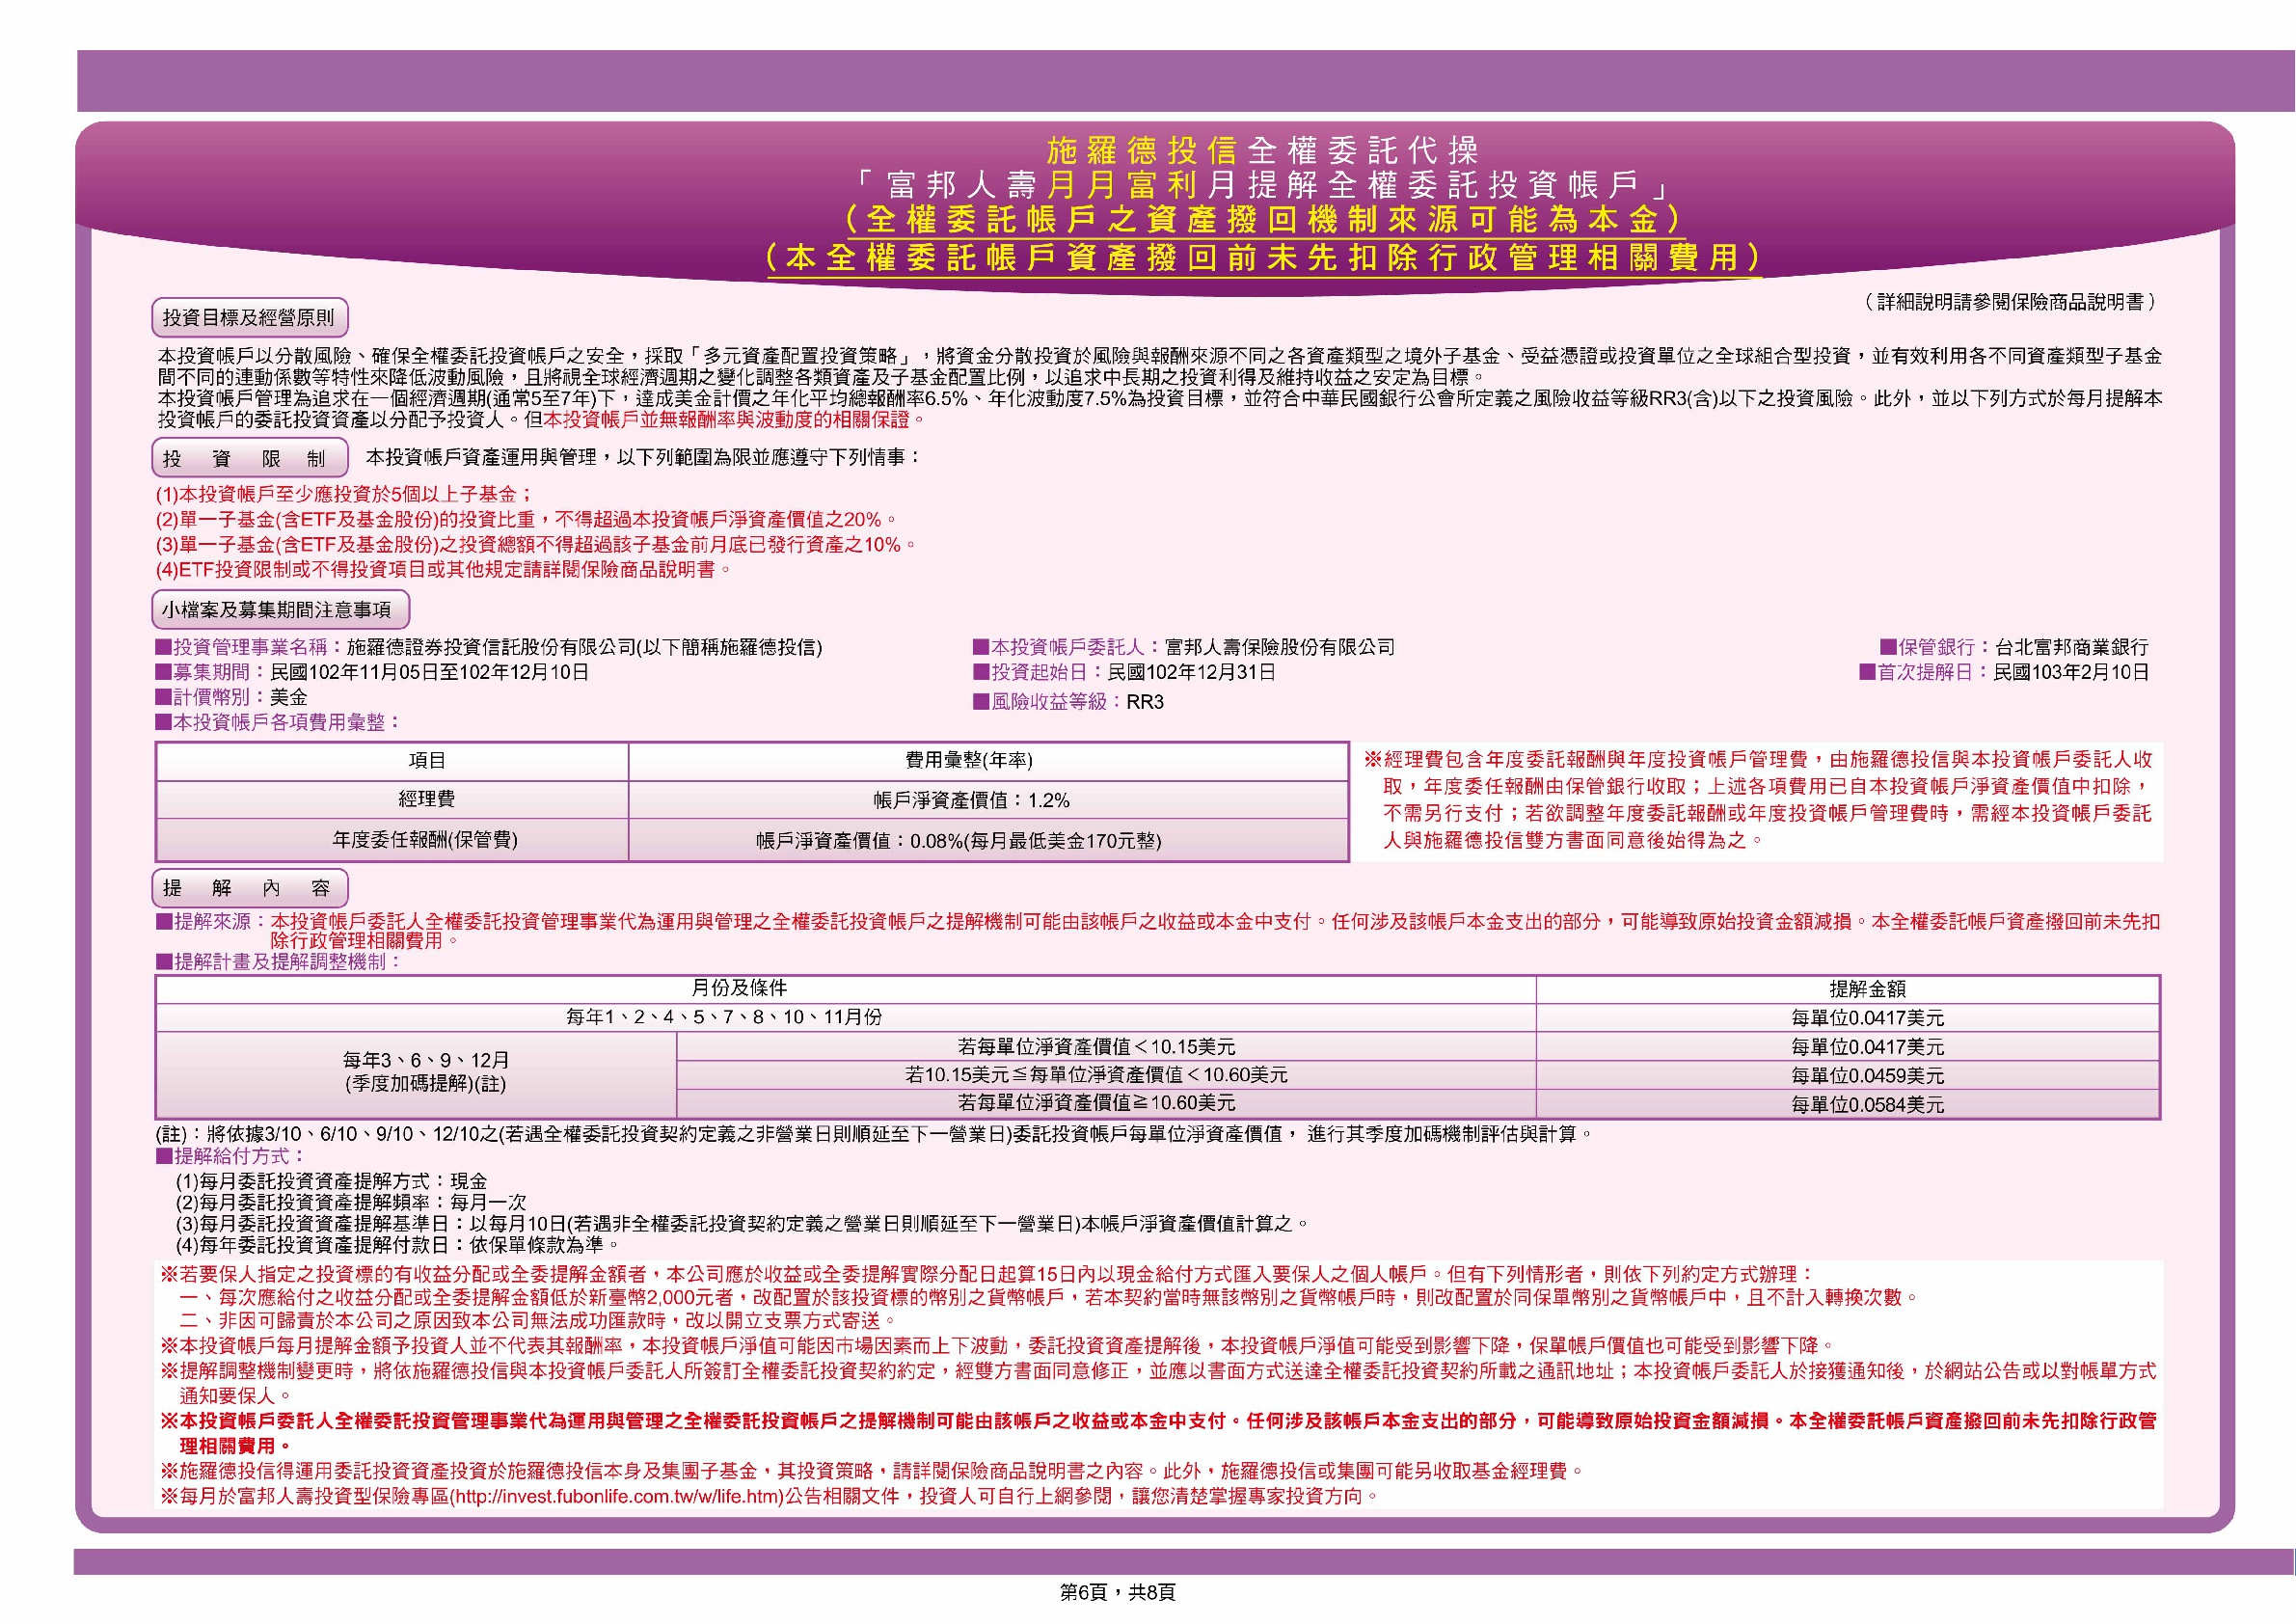This screenshot has width=2296, height=1624.
Task: Click the 提解金額 column header
Action: click(x=1848, y=989)
